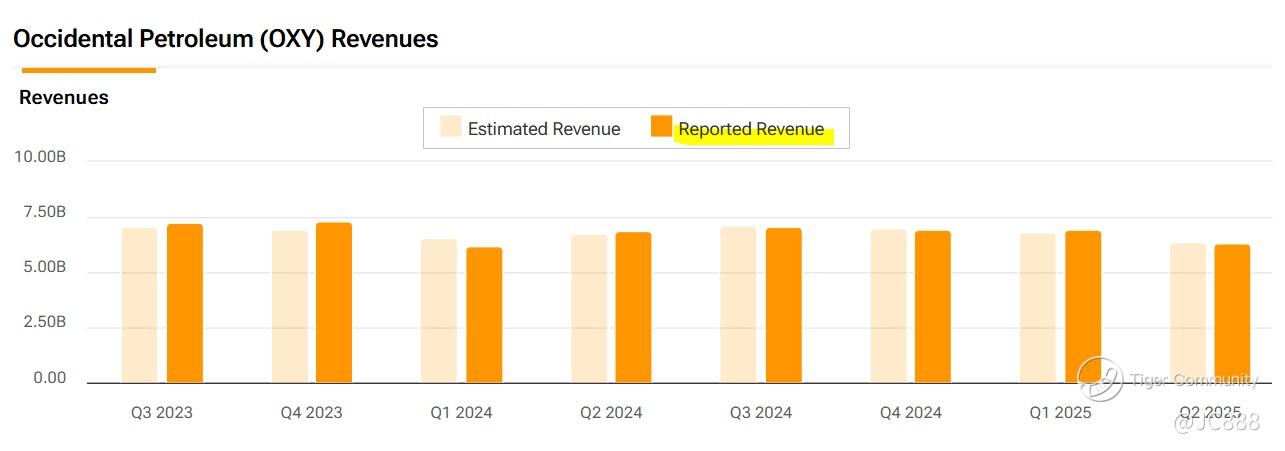Click Occidental Petroleum (OXY) Revenues title
This screenshot has height=451, width=1285.
[225, 39]
